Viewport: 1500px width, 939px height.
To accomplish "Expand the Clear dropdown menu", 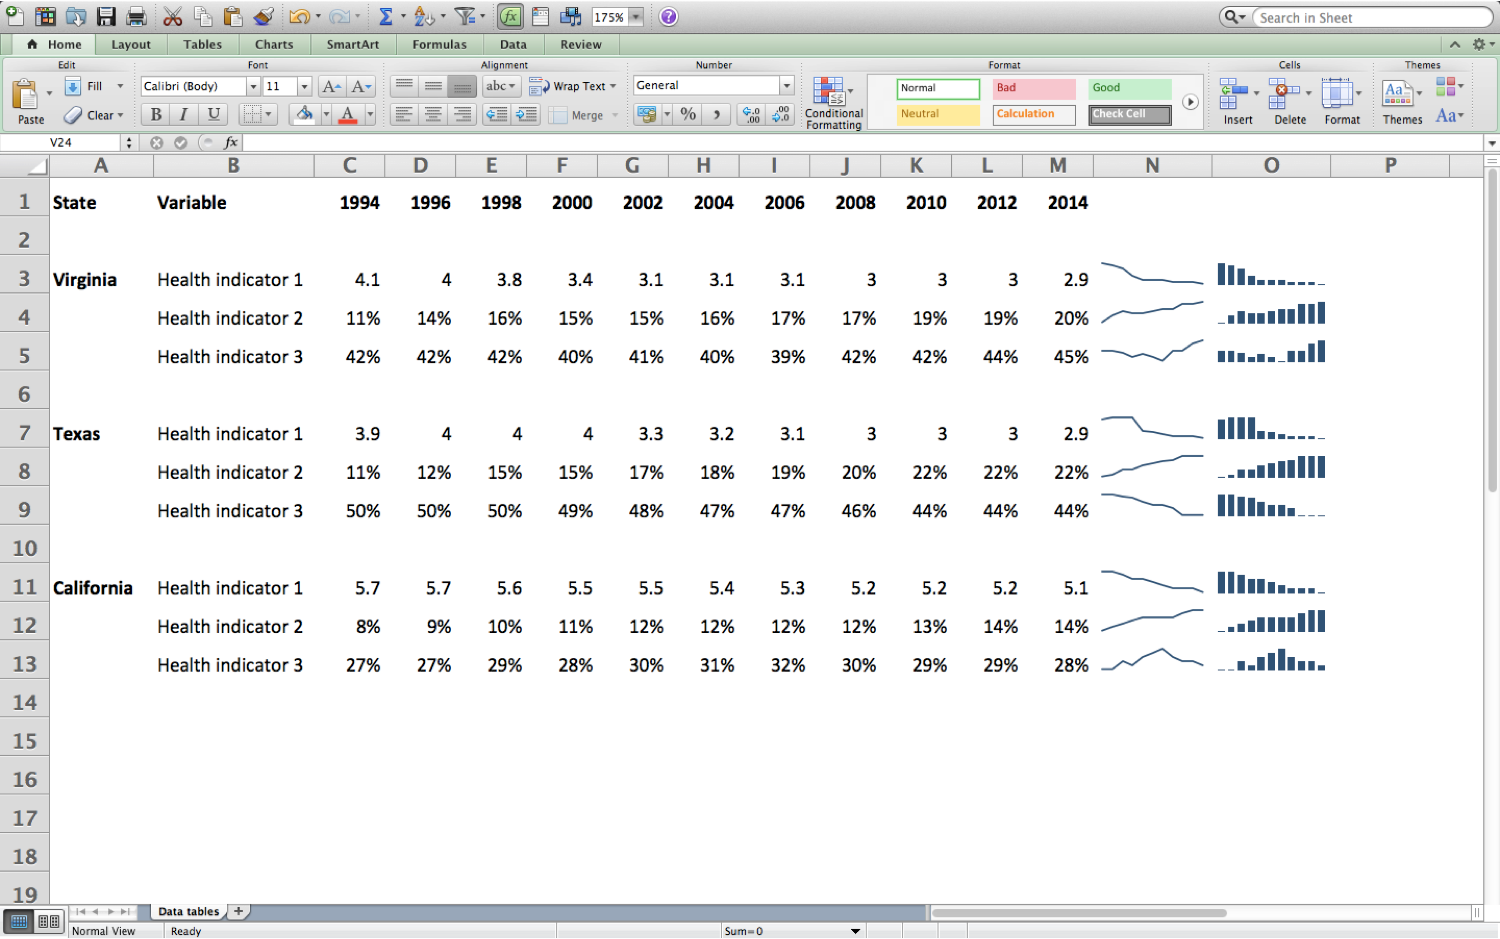I will point(121,116).
